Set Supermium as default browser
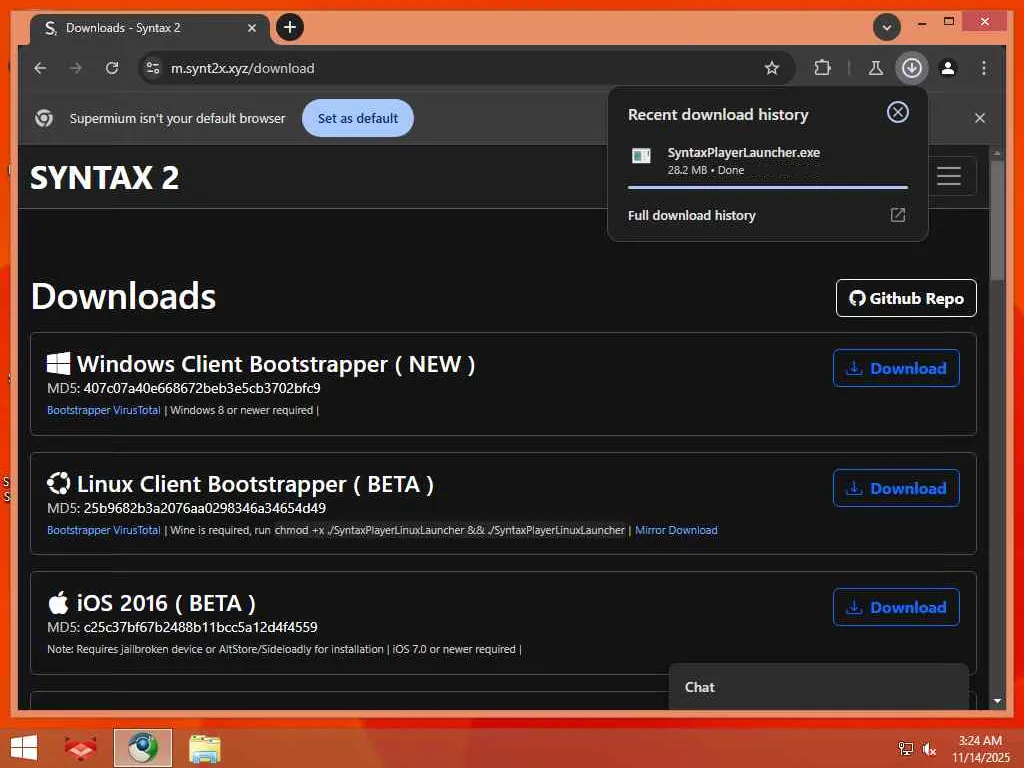 [357, 118]
